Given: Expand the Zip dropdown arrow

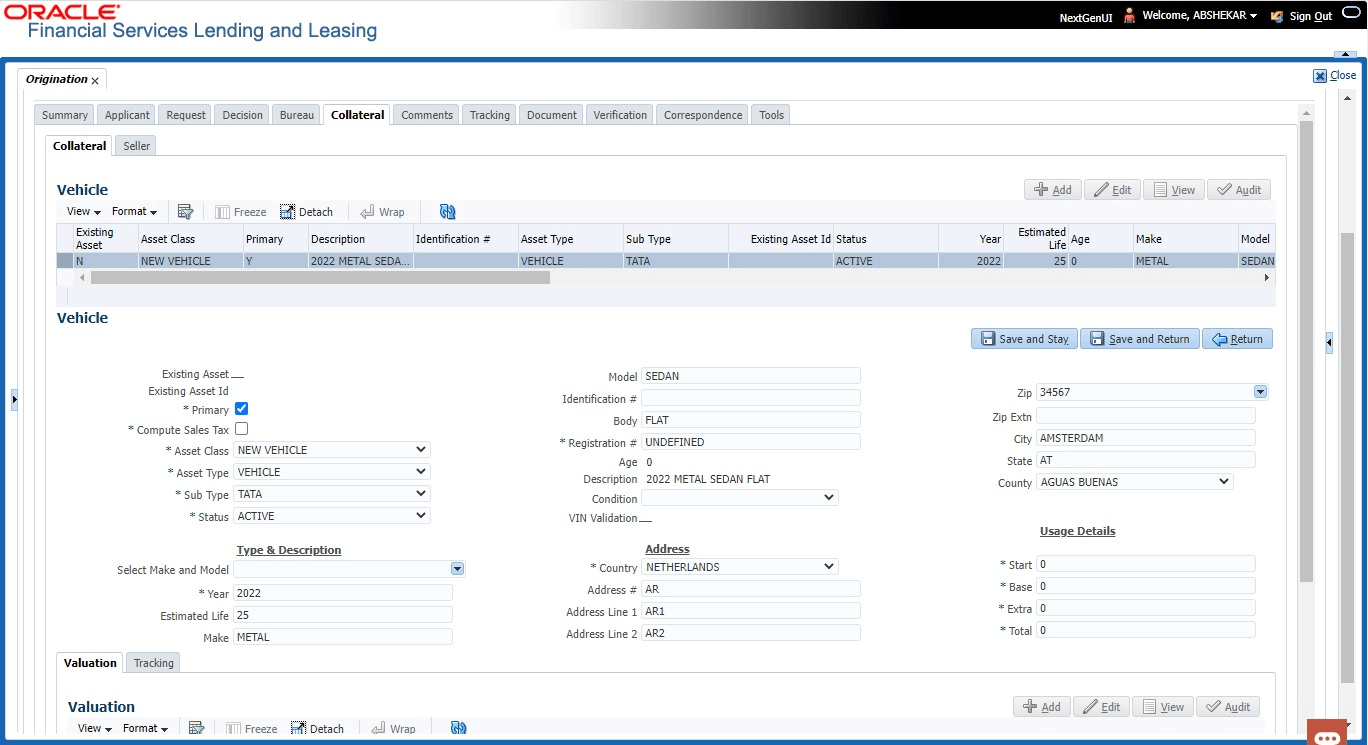Looking at the screenshot, I should coord(1260,392).
